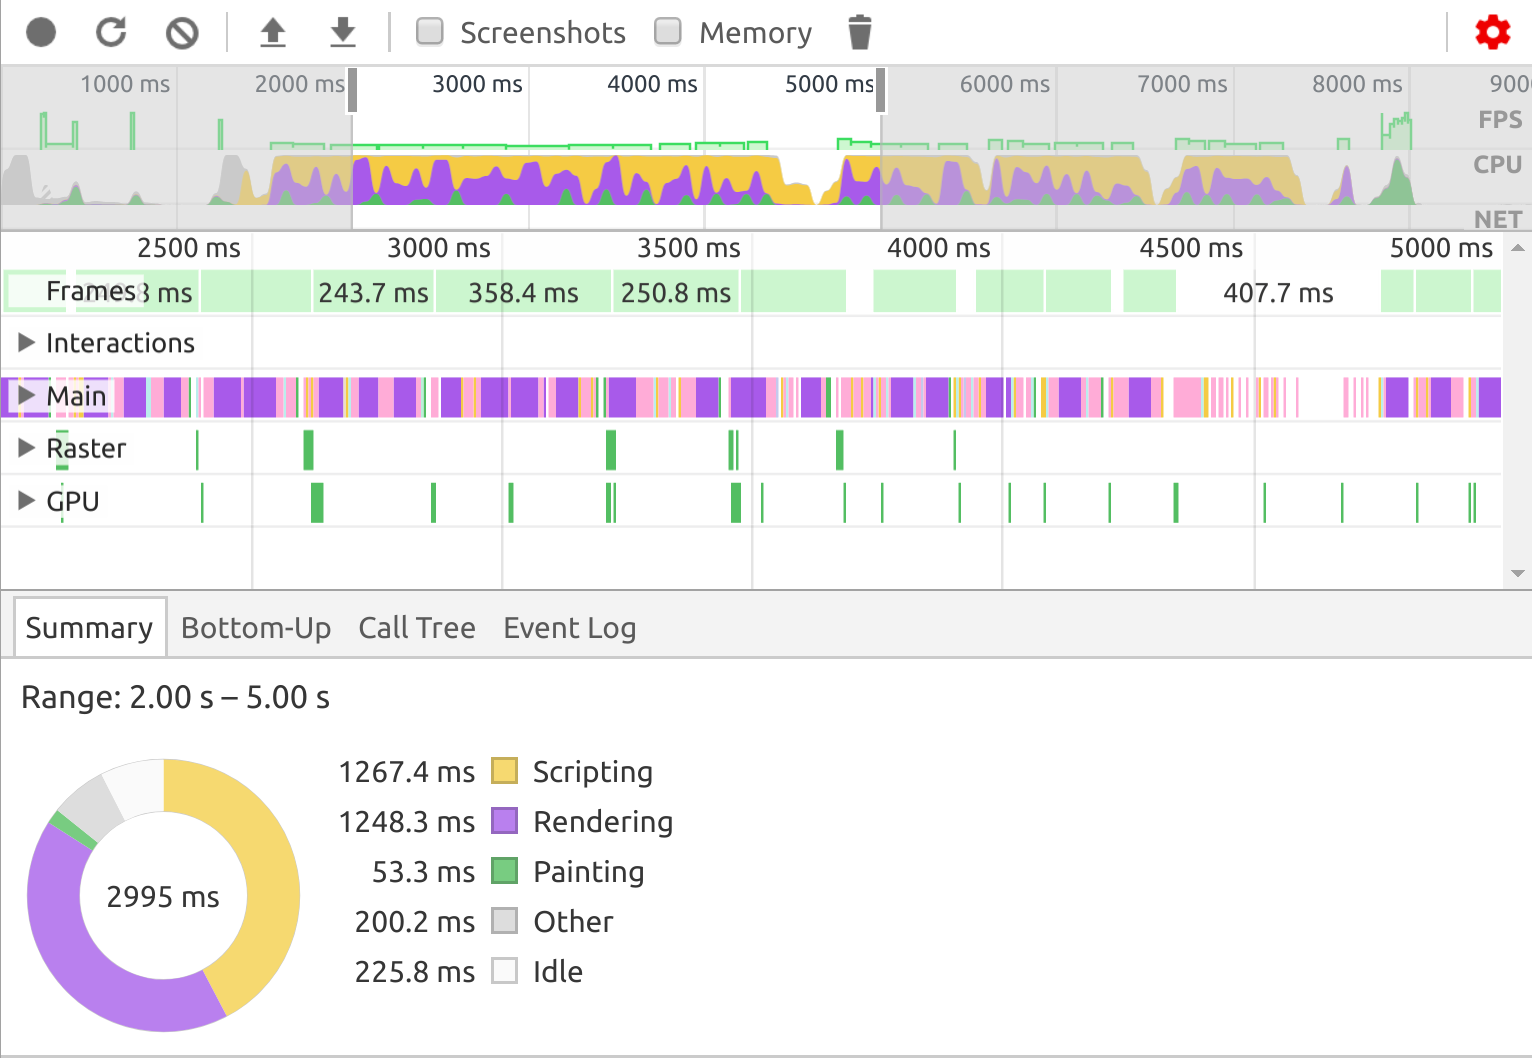This screenshot has width=1532, height=1058.
Task: Click the flame chart scroll-down arrow
Action: click(x=1518, y=574)
